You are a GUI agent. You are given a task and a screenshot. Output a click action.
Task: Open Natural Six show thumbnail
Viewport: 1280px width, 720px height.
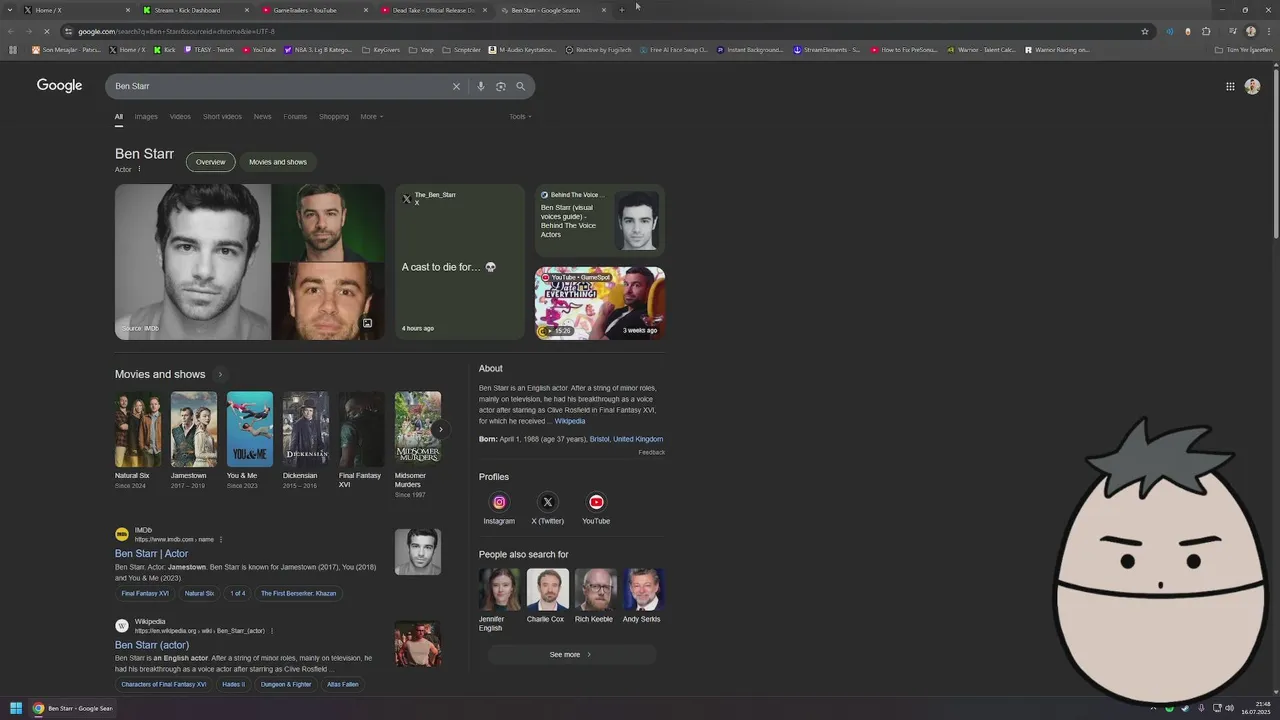(x=138, y=429)
